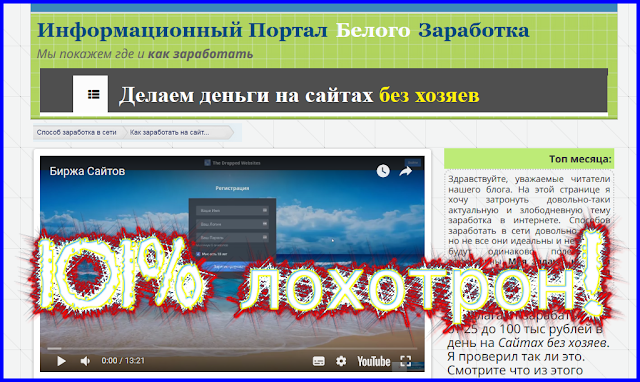Viewport: 640px width, 382px height.
Task: Click the Share arrow icon on the video
Action: click(405, 171)
